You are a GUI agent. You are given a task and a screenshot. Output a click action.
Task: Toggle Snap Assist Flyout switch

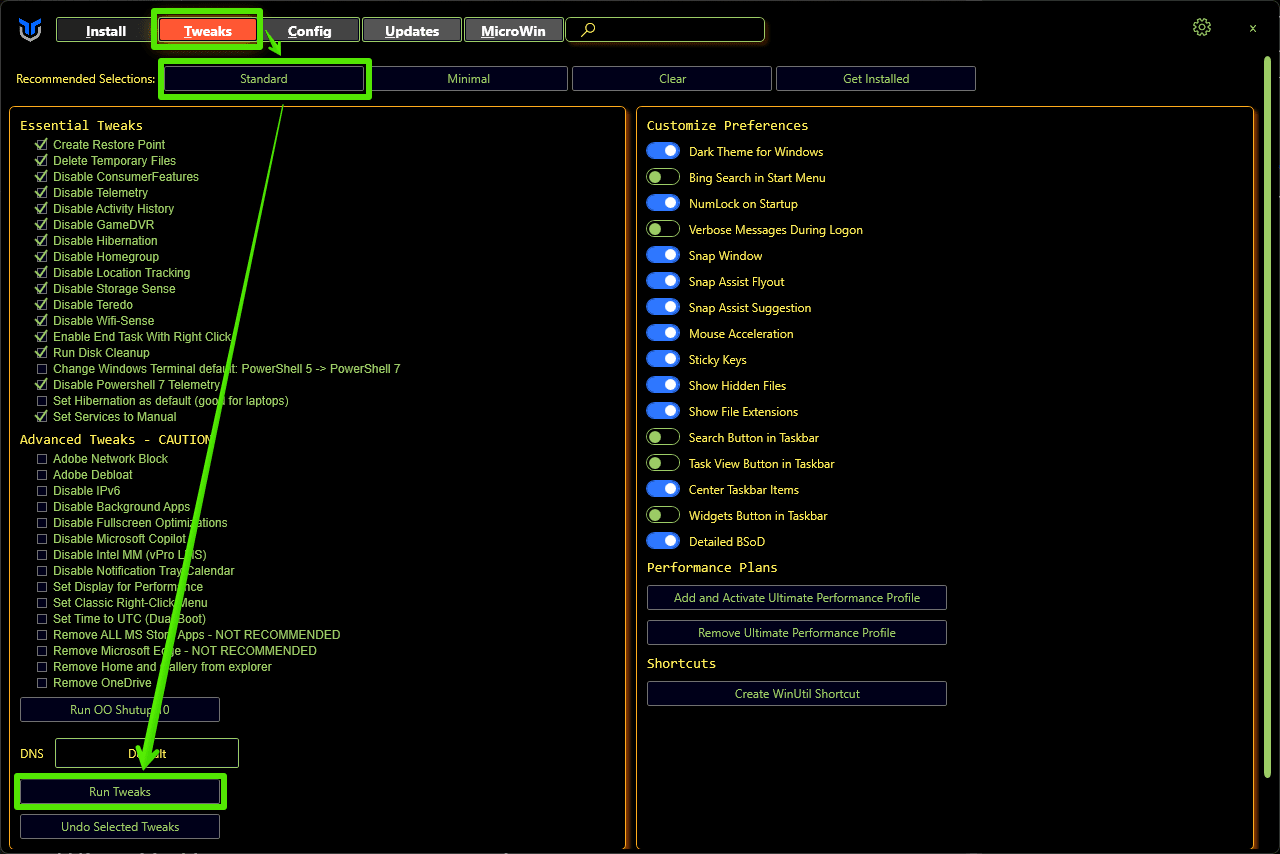[x=663, y=281]
